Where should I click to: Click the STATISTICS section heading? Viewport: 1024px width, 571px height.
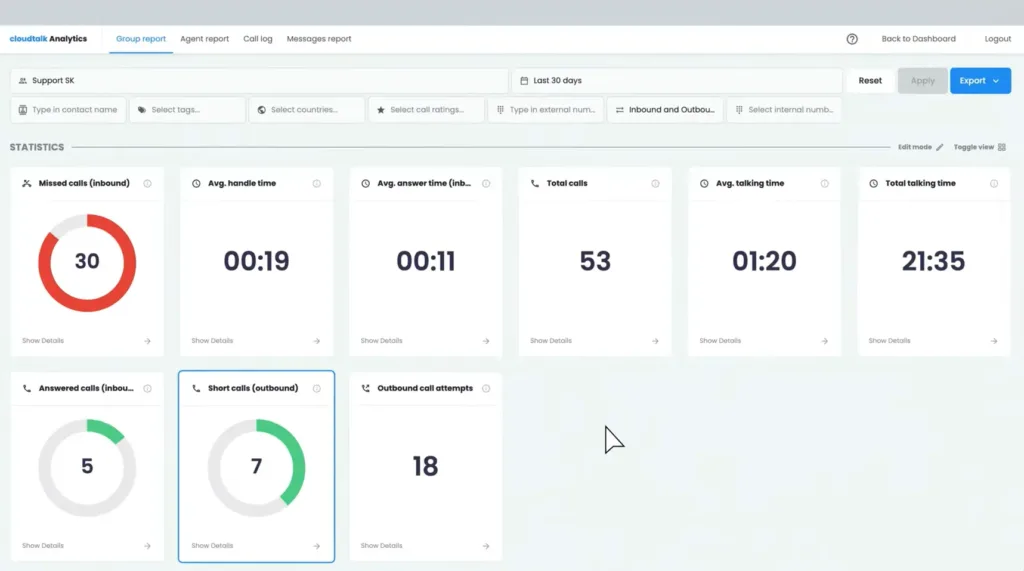tap(37, 147)
